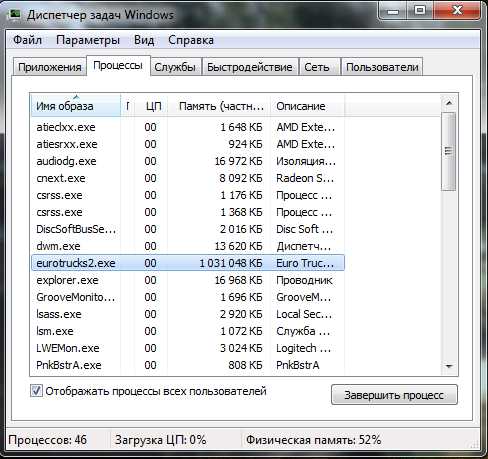Select the DiscSoftBusSe... process
The height and width of the screenshot is (459, 488).
pyautogui.click(x=187, y=229)
